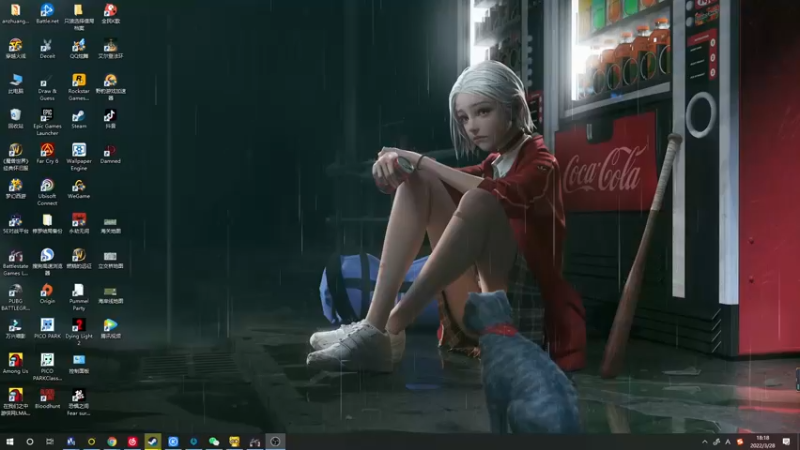Open the Recycle Bin desktop icon

pyautogui.click(x=15, y=119)
